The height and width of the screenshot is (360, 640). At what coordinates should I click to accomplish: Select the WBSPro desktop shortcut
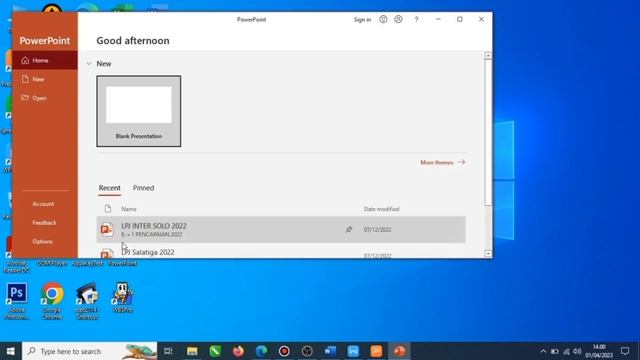[122, 297]
